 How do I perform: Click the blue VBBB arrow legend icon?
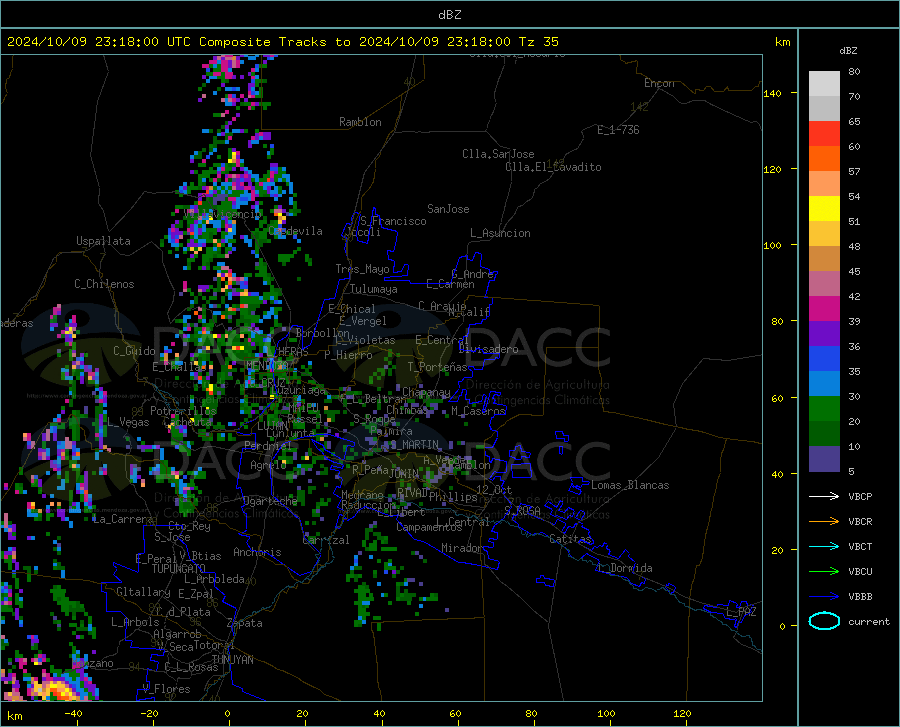tap(824, 597)
